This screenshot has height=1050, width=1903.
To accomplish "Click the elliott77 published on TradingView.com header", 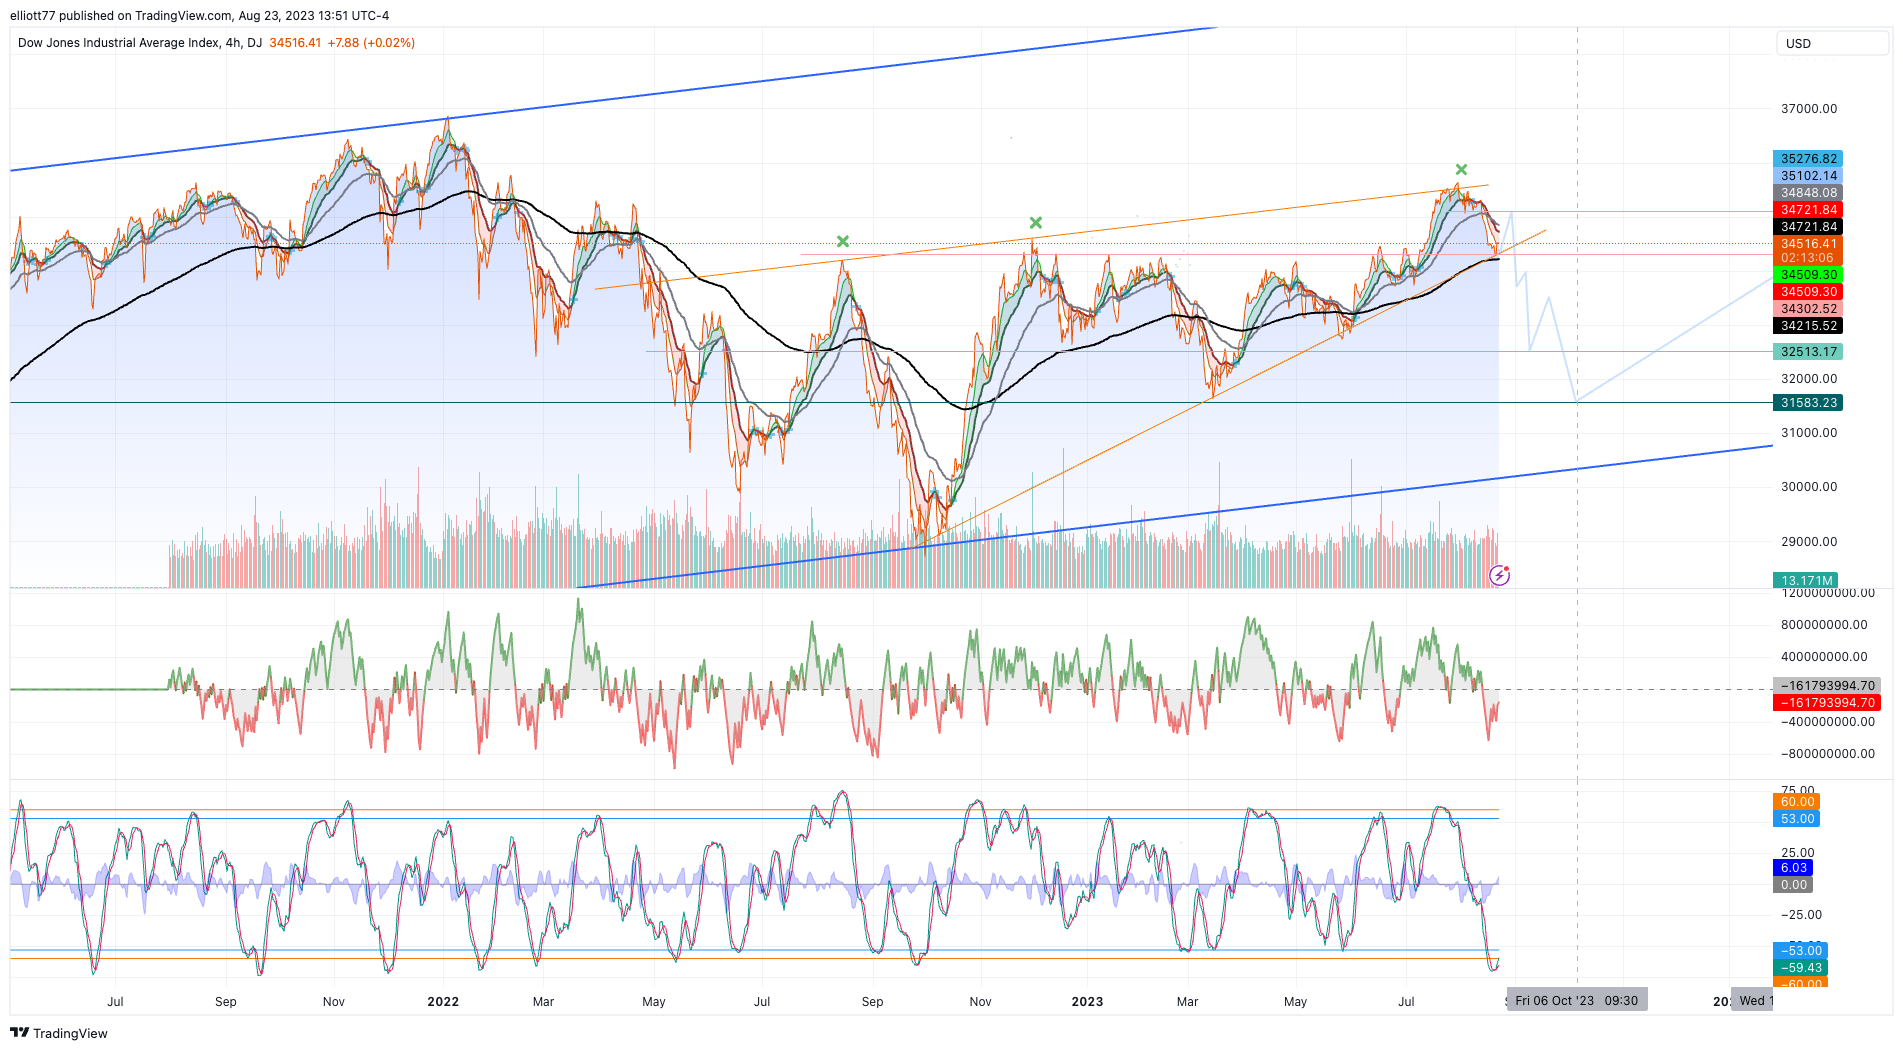I will pyautogui.click(x=200, y=15).
